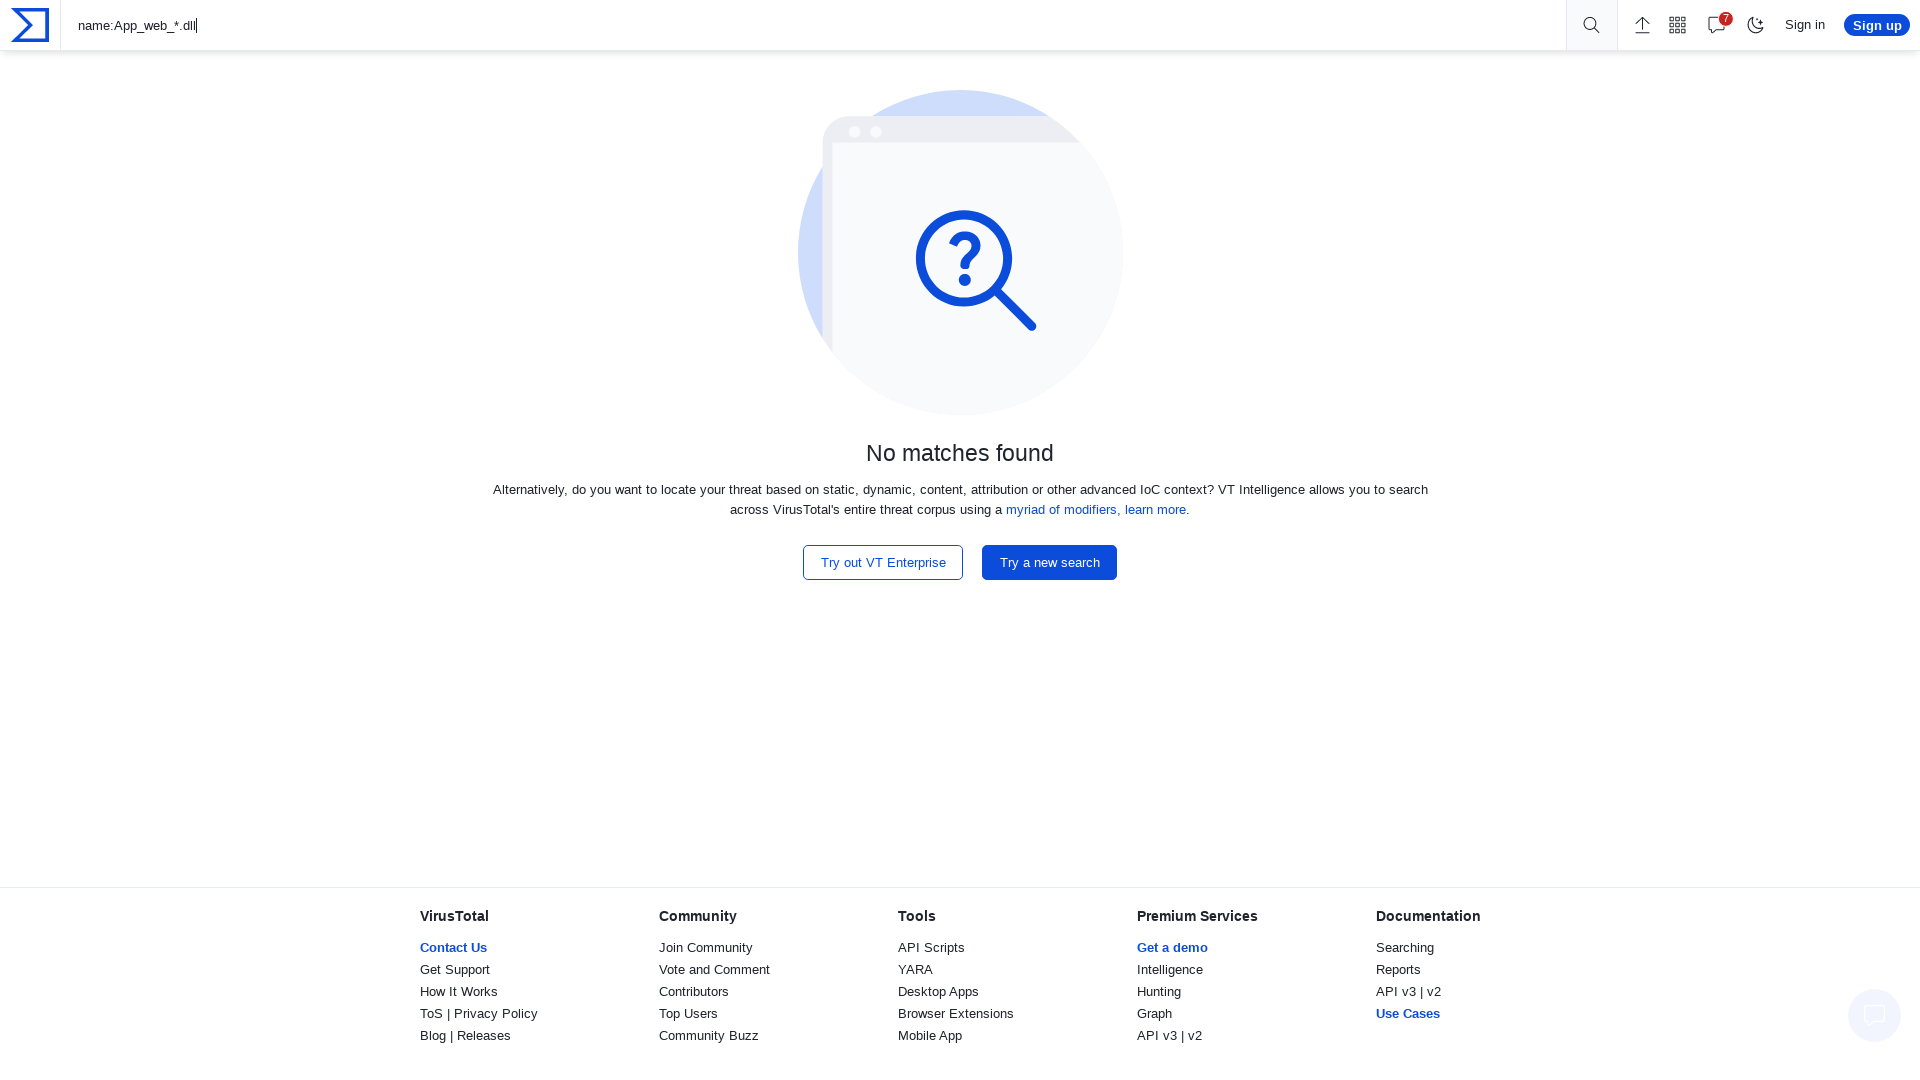This screenshot has width=1920, height=1080.
Task: Click the VirusTotal home icon
Action: pyautogui.click(x=29, y=25)
